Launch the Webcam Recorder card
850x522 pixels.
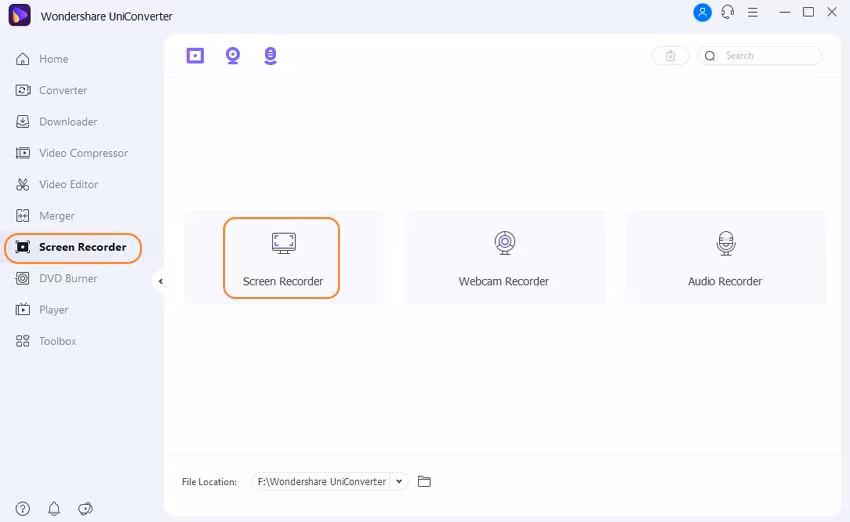tap(504, 258)
